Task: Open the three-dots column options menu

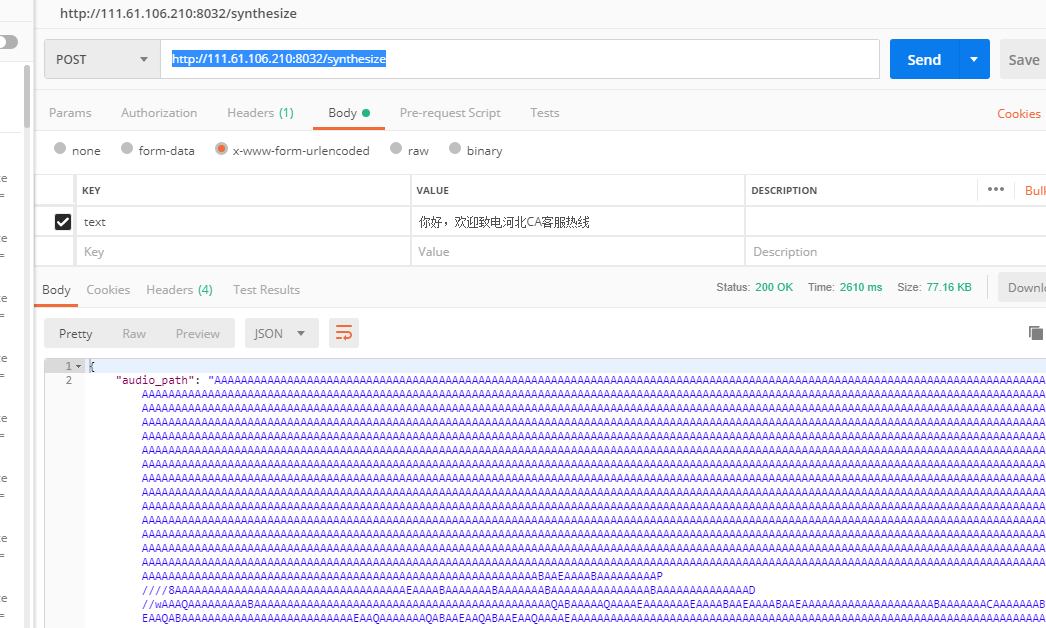Action: tap(995, 189)
